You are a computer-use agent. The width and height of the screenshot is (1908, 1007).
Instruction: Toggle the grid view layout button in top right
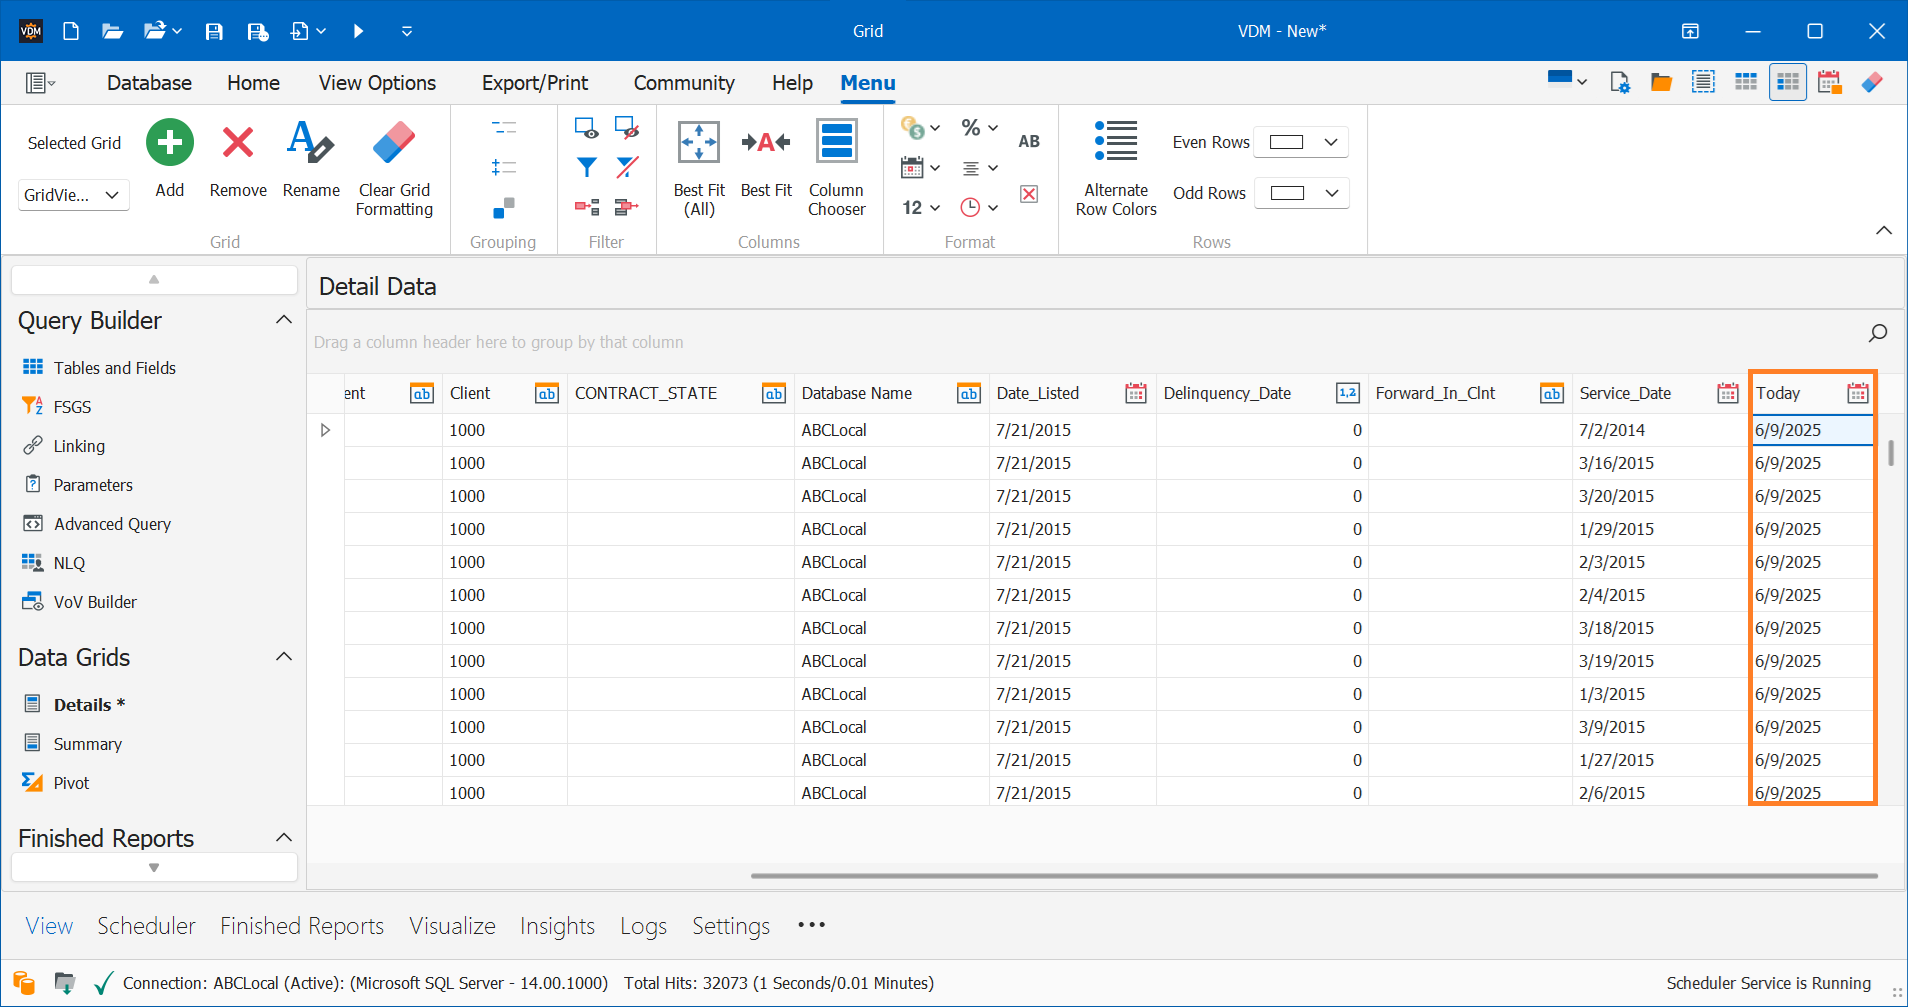1787,82
